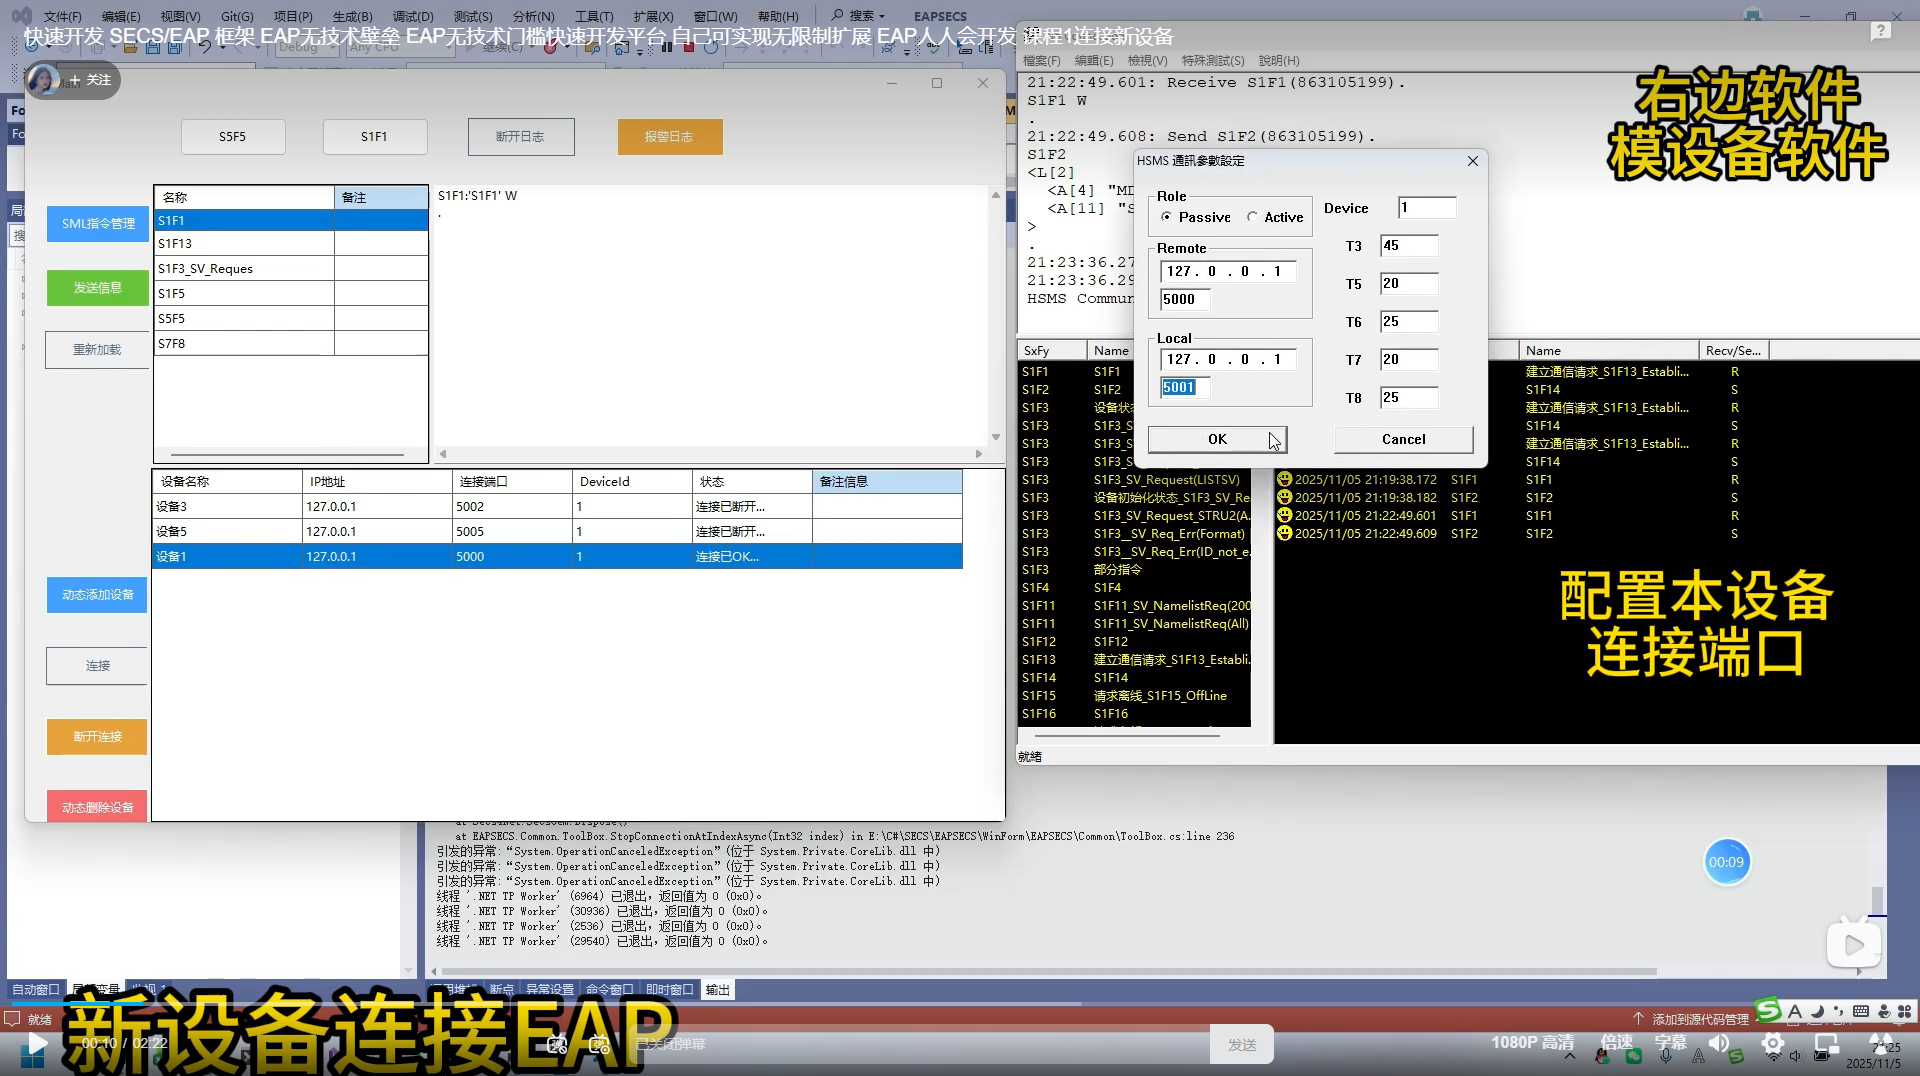Click the 请求离线_S1F15_OffLine list entry
Screen dimensions: 1920x1076
(1160, 696)
